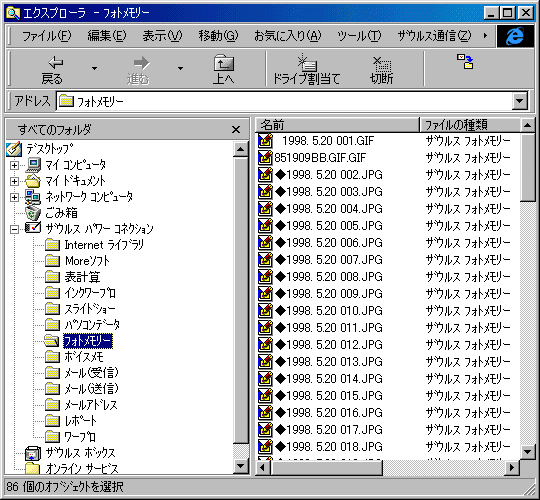Click file name 1998. 5.20 018.JPG

(329, 447)
